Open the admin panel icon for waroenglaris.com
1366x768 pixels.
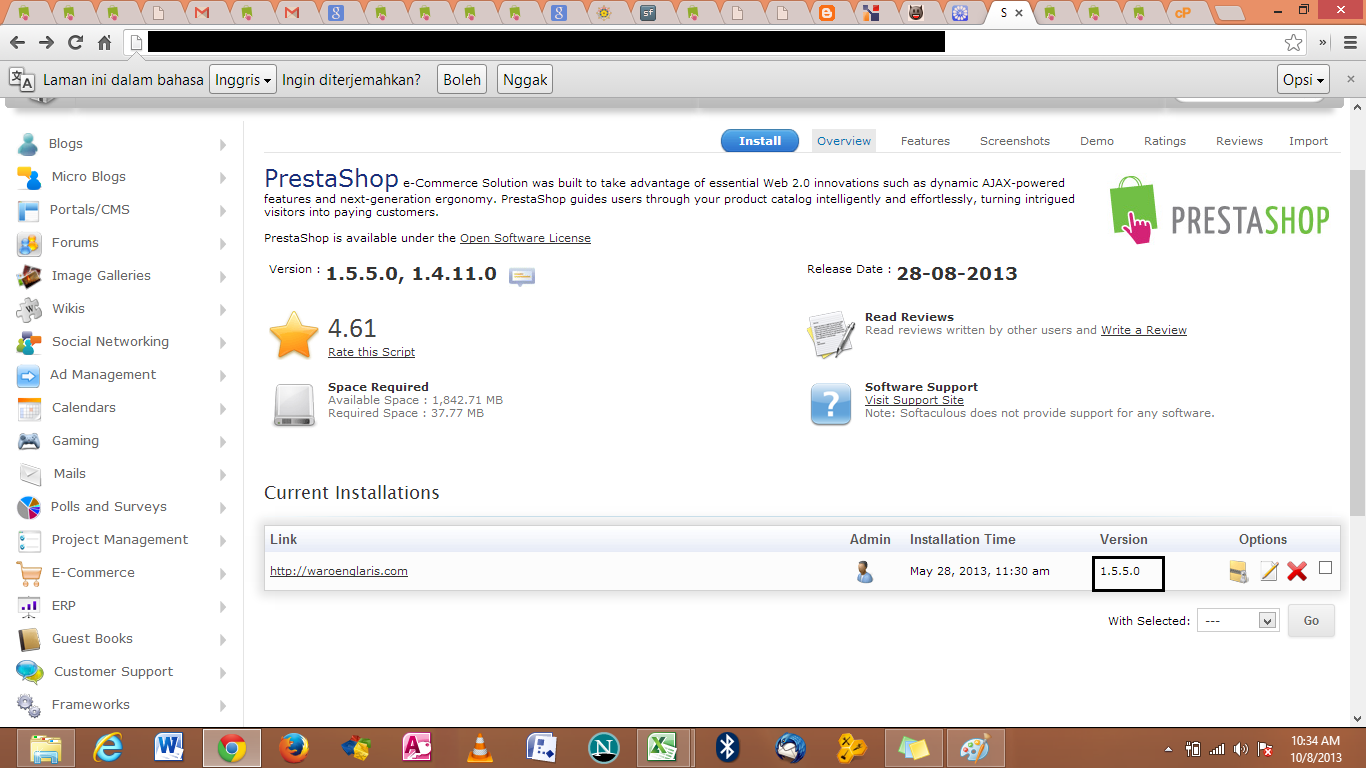[x=865, y=571]
